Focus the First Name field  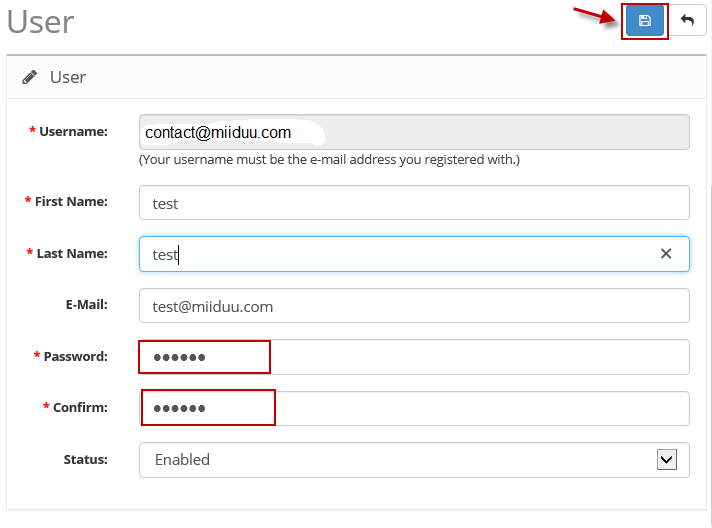coord(414,202)
